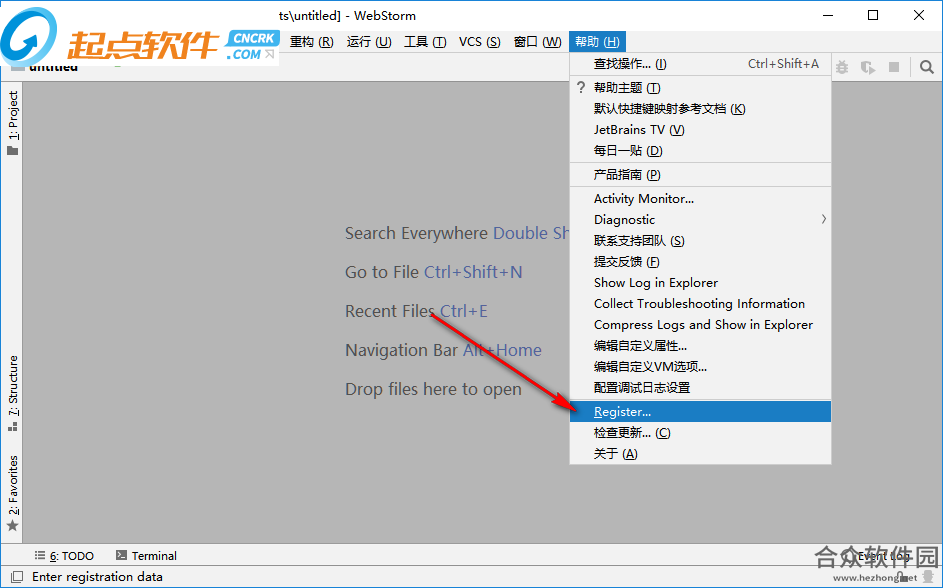The image size is (943, 588).
Task: Click "Drop files here to open" text
Action: 433,390
